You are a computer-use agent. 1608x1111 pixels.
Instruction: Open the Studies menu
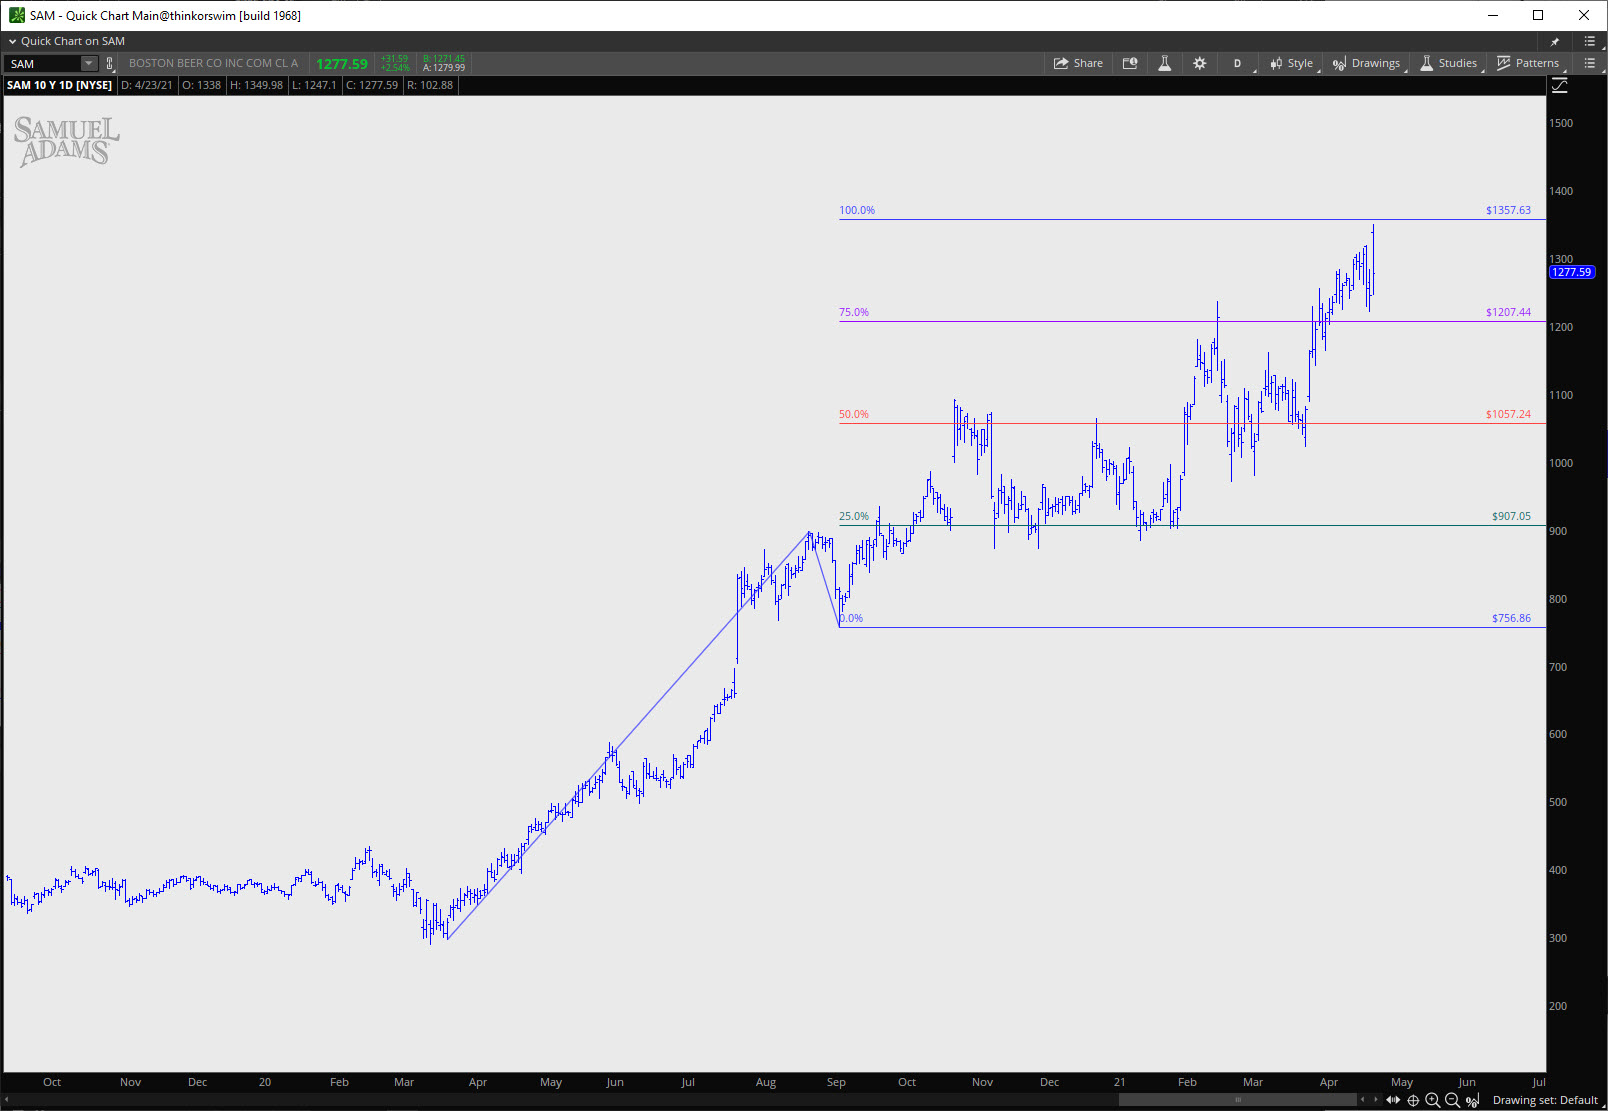1449,63
